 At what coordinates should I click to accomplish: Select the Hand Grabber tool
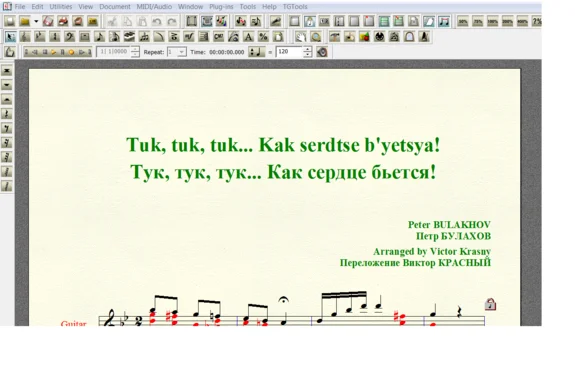pos(300,37)
